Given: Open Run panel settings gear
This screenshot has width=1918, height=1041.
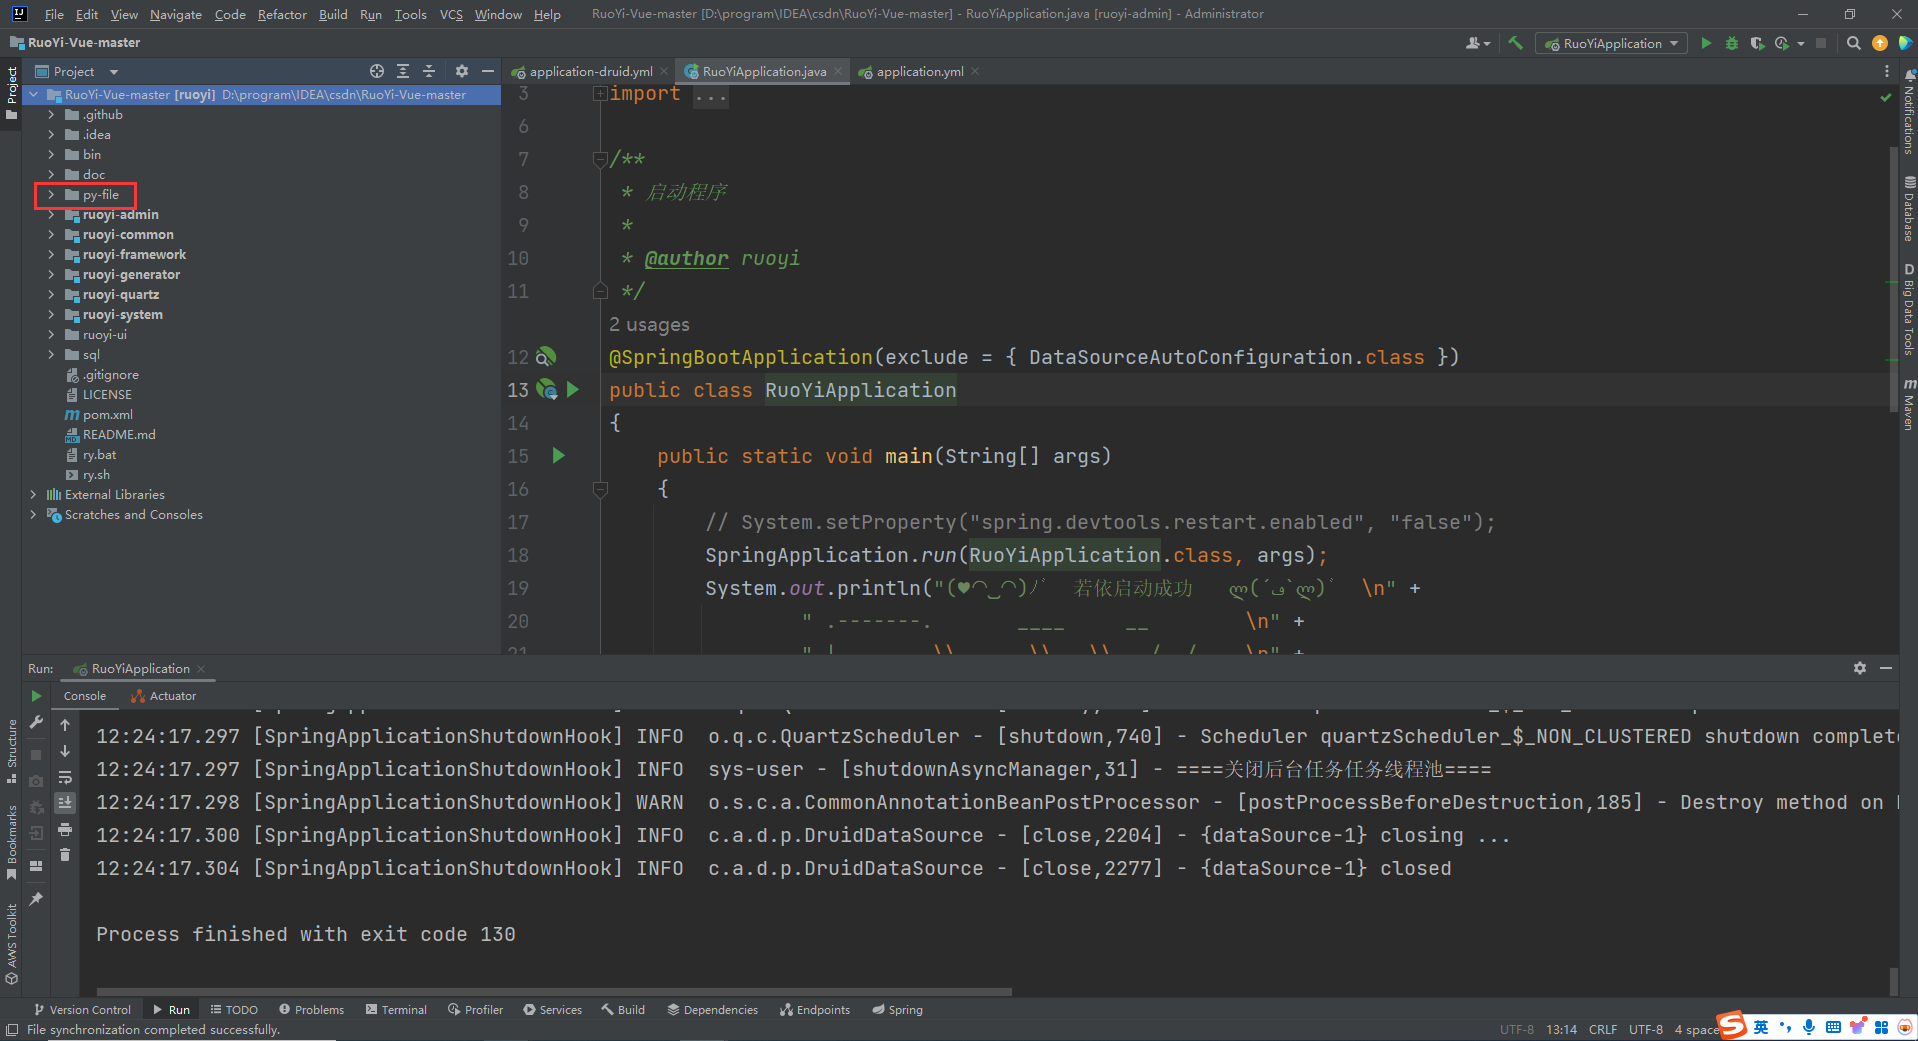Looking at the screenshot, I should [1860, 668].
